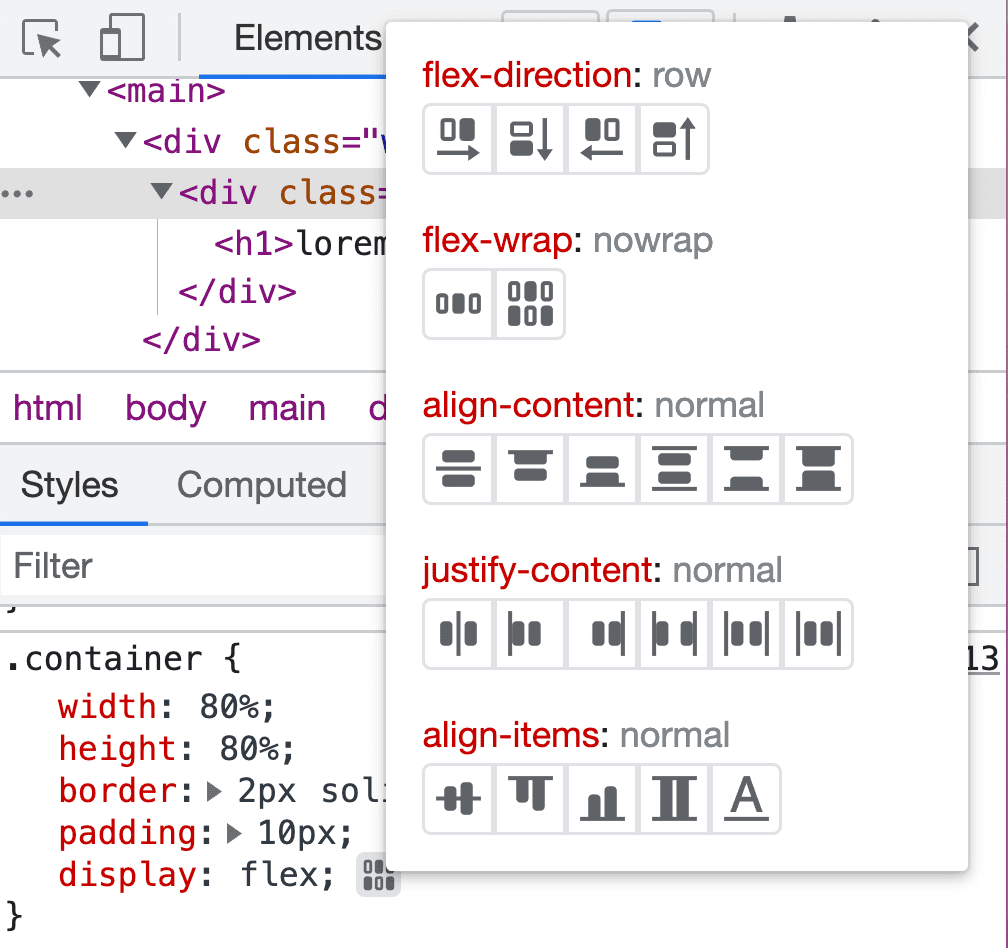Select flex-wrap wrap icon
Screen dimensions: 1008x948
[x=530, y=303]
